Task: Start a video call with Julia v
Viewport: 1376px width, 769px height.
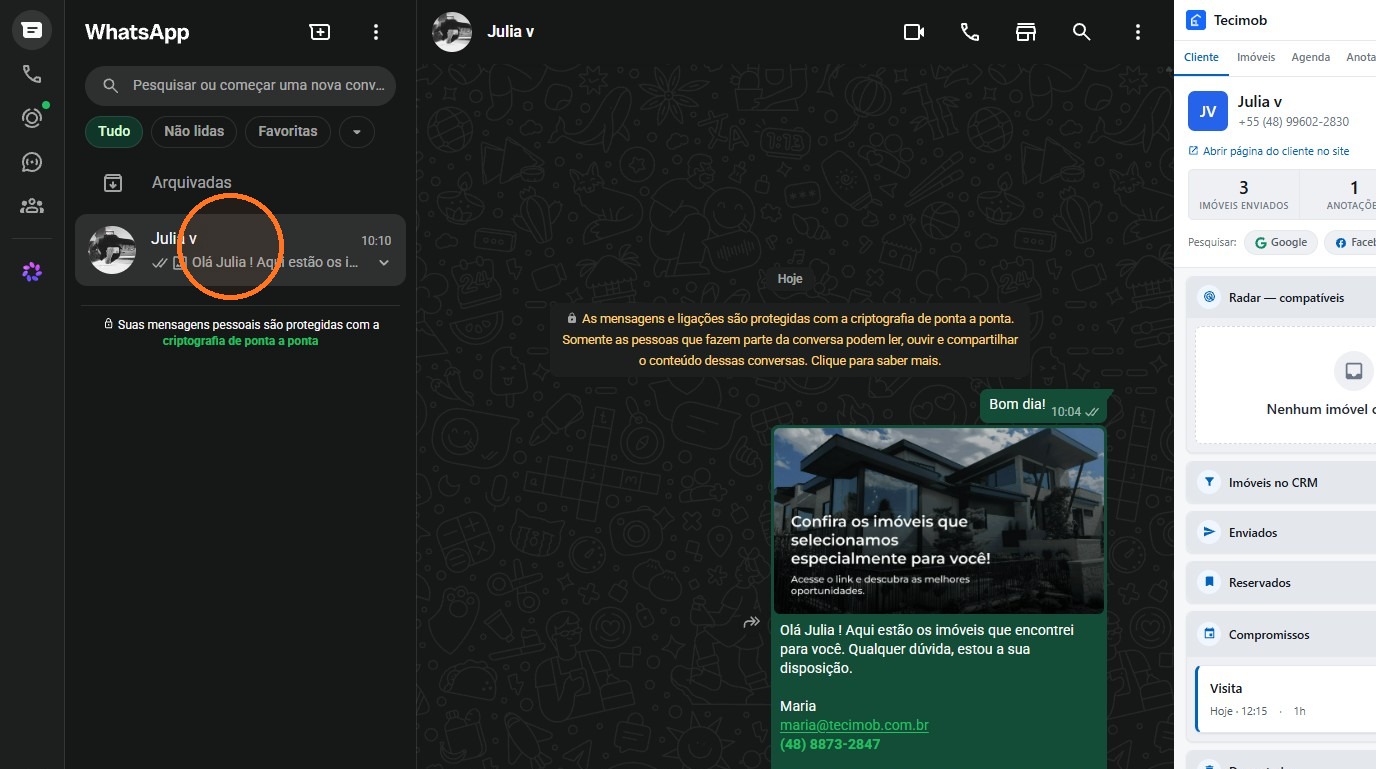Action: [914, 32]
